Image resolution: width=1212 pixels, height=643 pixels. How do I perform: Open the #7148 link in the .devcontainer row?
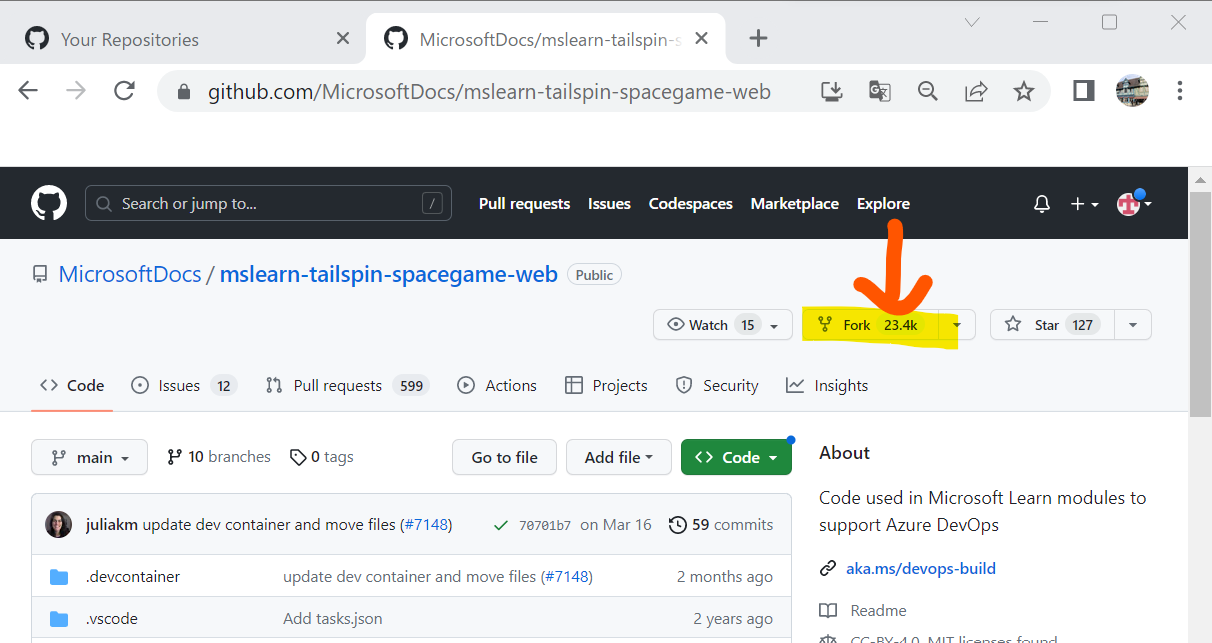pos(568,577)
